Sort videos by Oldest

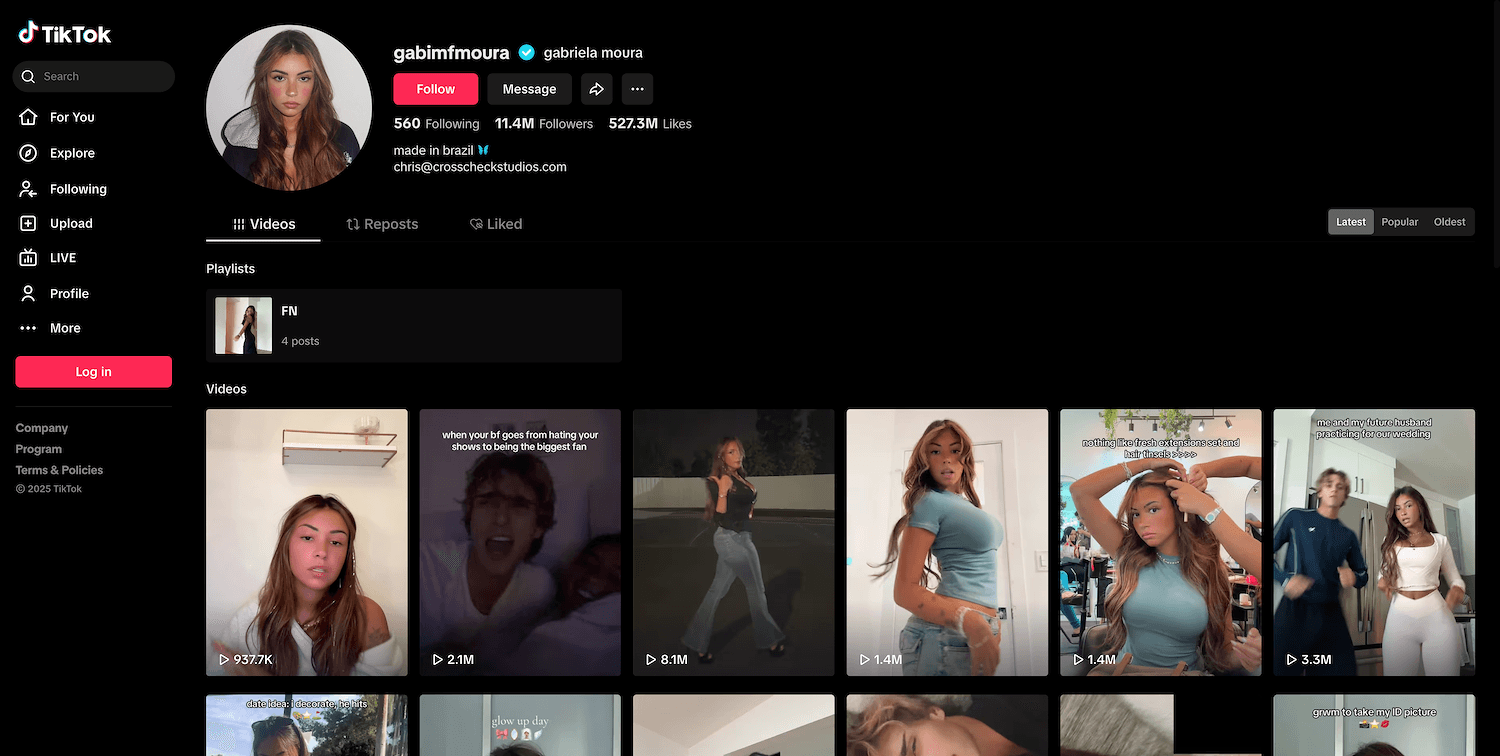pyautogui.click(x=1449, y=222)
